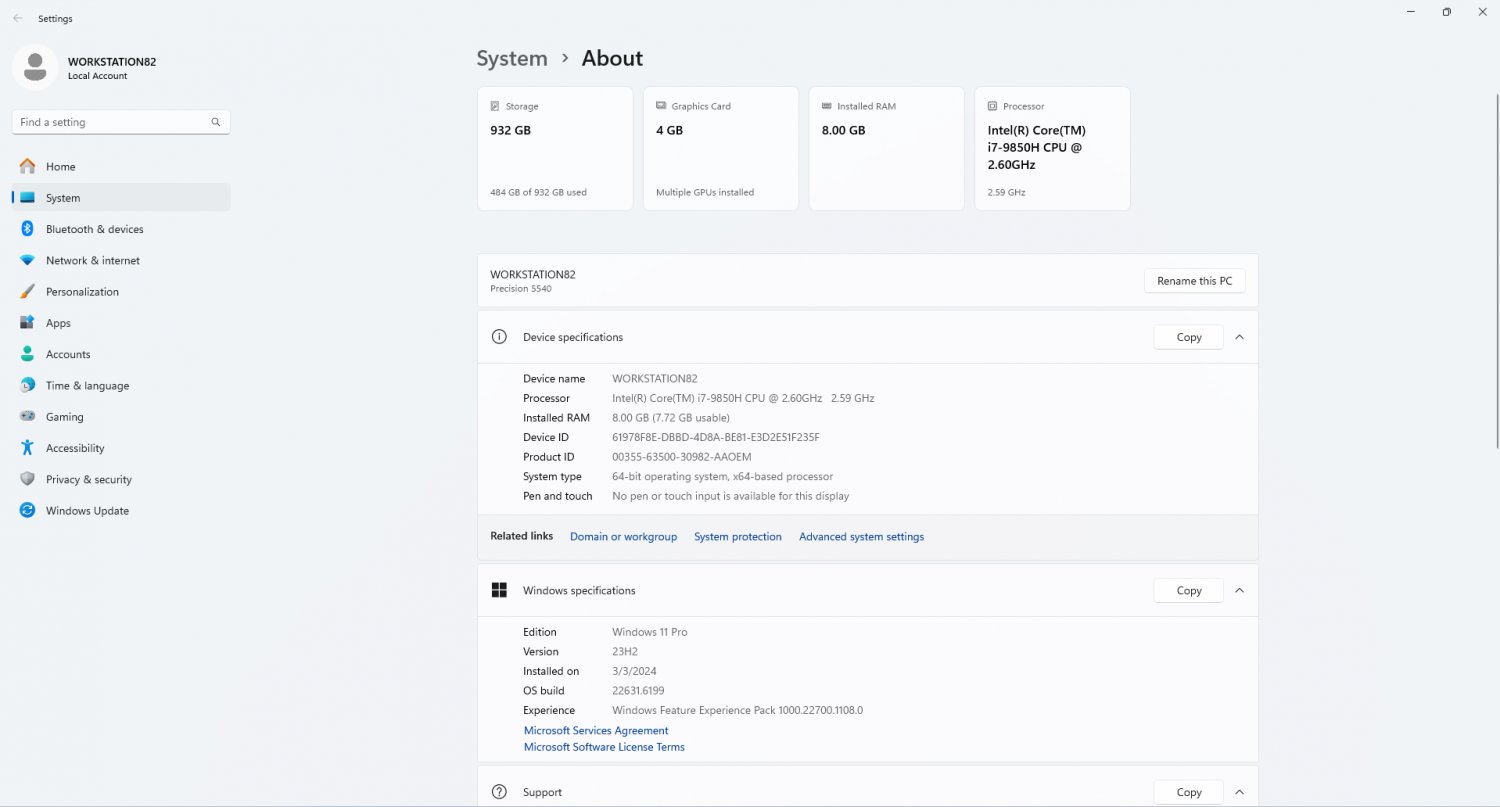The height and width of the screenshot is (807, 1500).
Task: Click the Product ID value 00355-63500-30982-AAOEM
Action: point(681,457)
